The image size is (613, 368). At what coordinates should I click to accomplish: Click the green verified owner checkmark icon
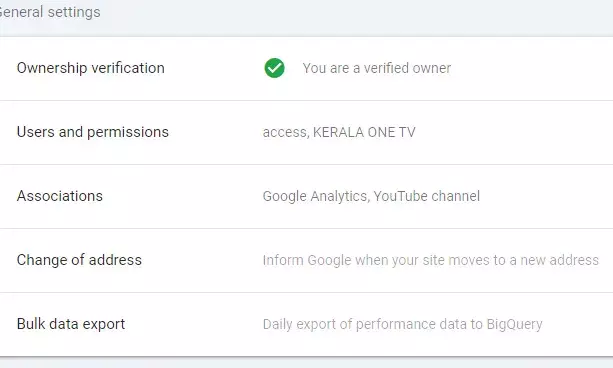(274, 68)
